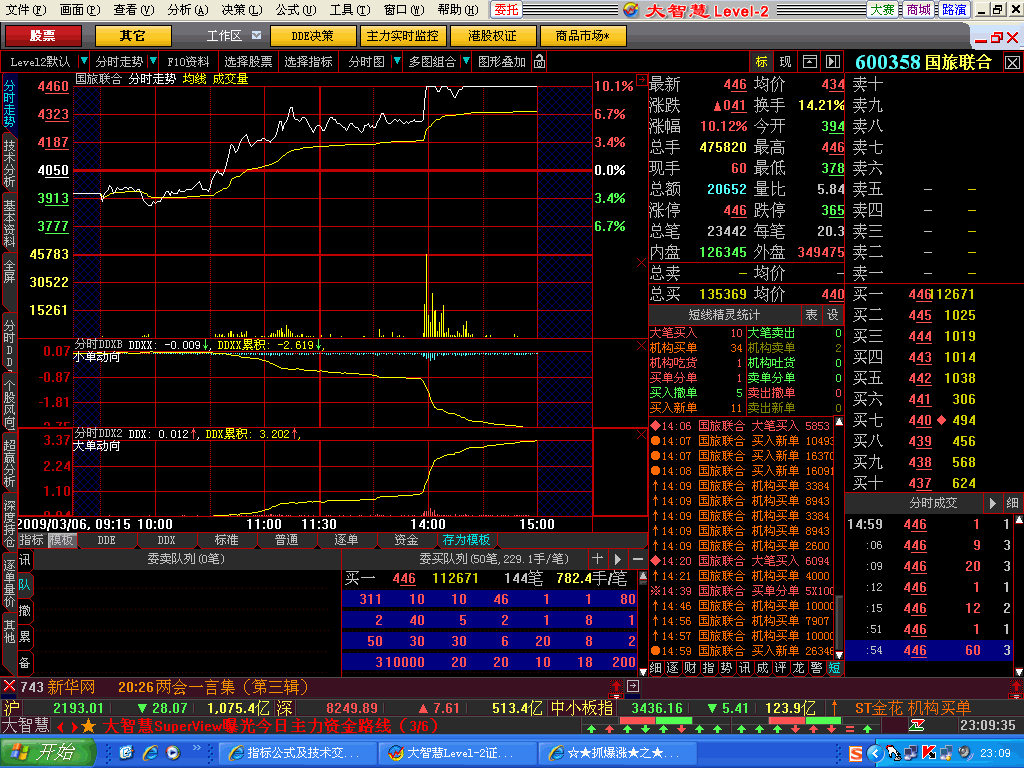Screen dimensions: 1024x768
Task: Click the Dazhihui logo in the title bar
Action: tap(631, 10)
